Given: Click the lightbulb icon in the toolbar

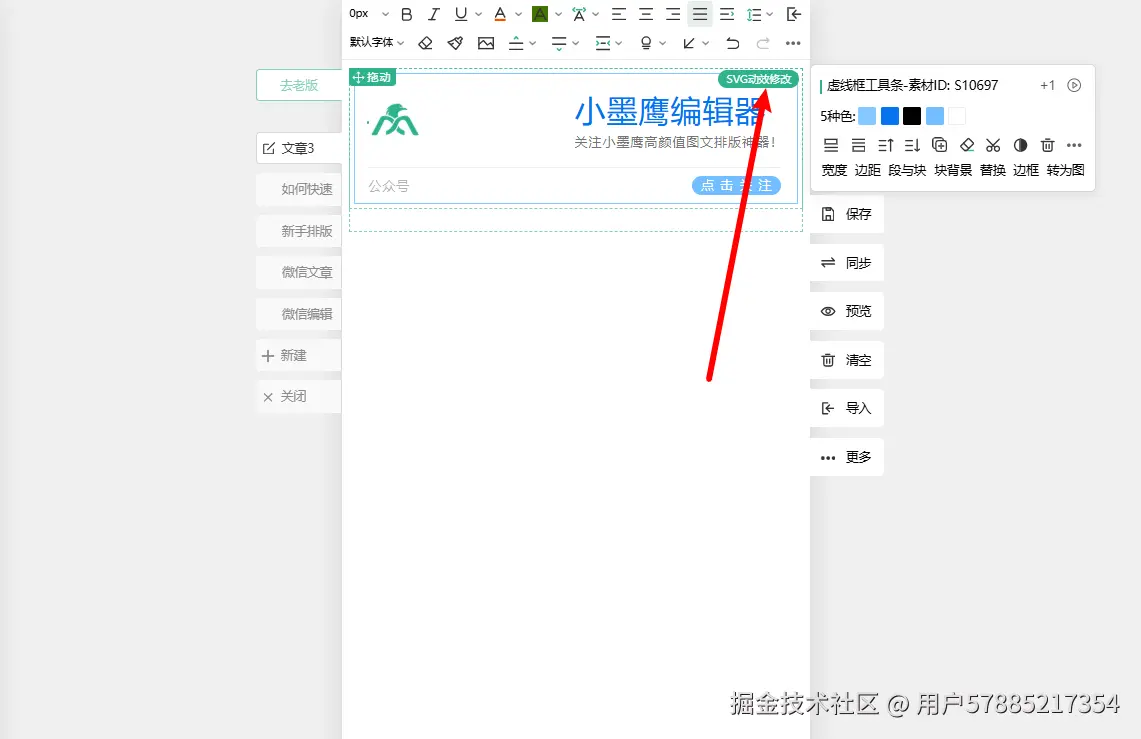Looking at the screenshot, I should pos(645,43).
